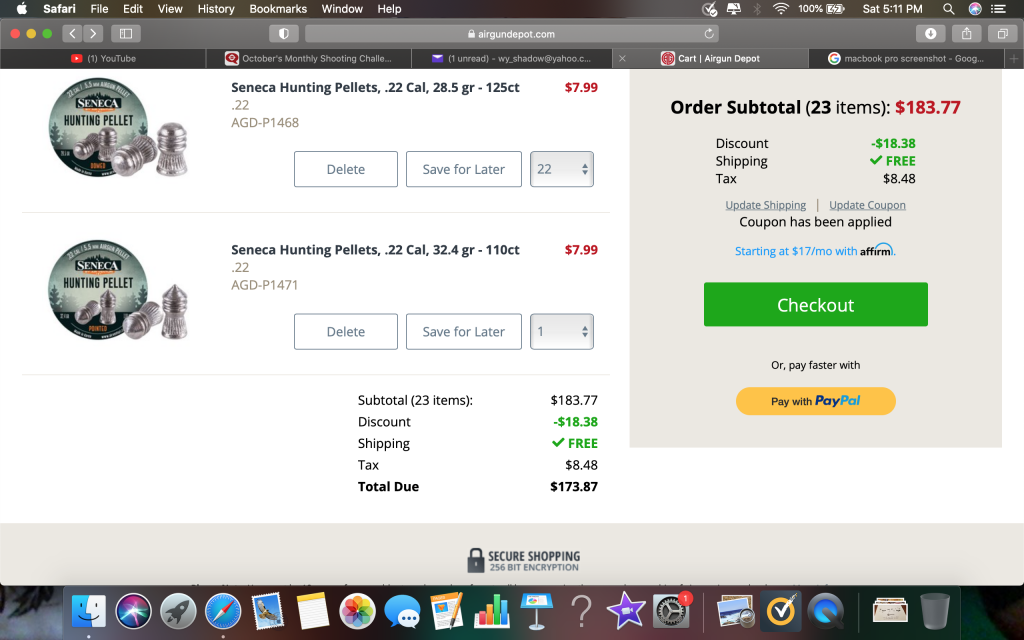The width and height of the screenshot is (1024, 640).
Task: Close the Cart | Airgun Depot tab
Action: click(622, 58)
